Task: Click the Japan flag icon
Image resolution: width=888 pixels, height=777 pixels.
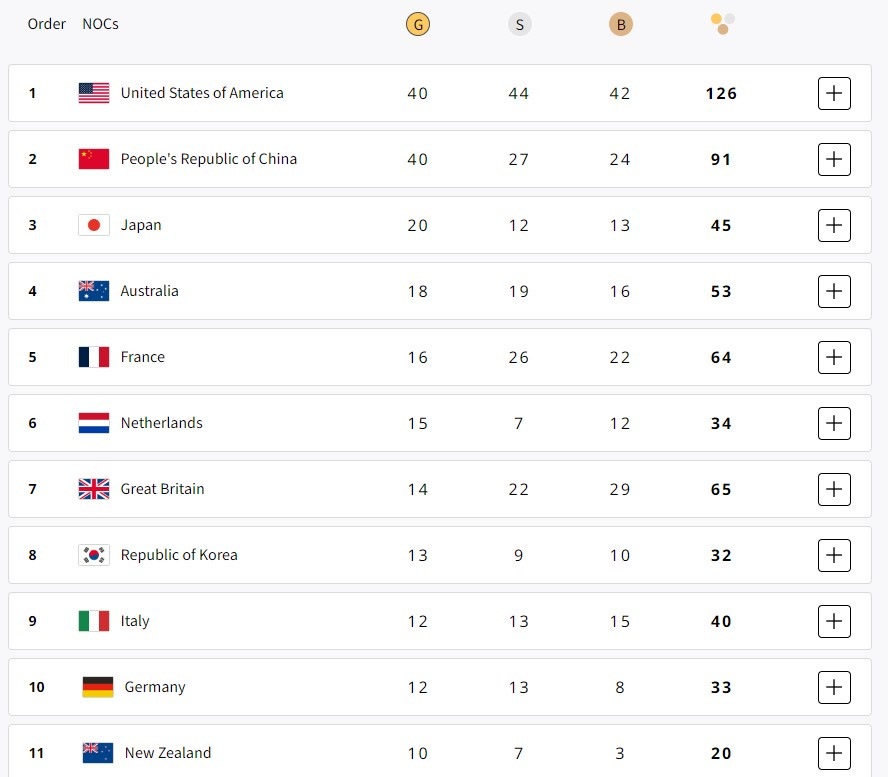Action: click(x=94, y=225)
